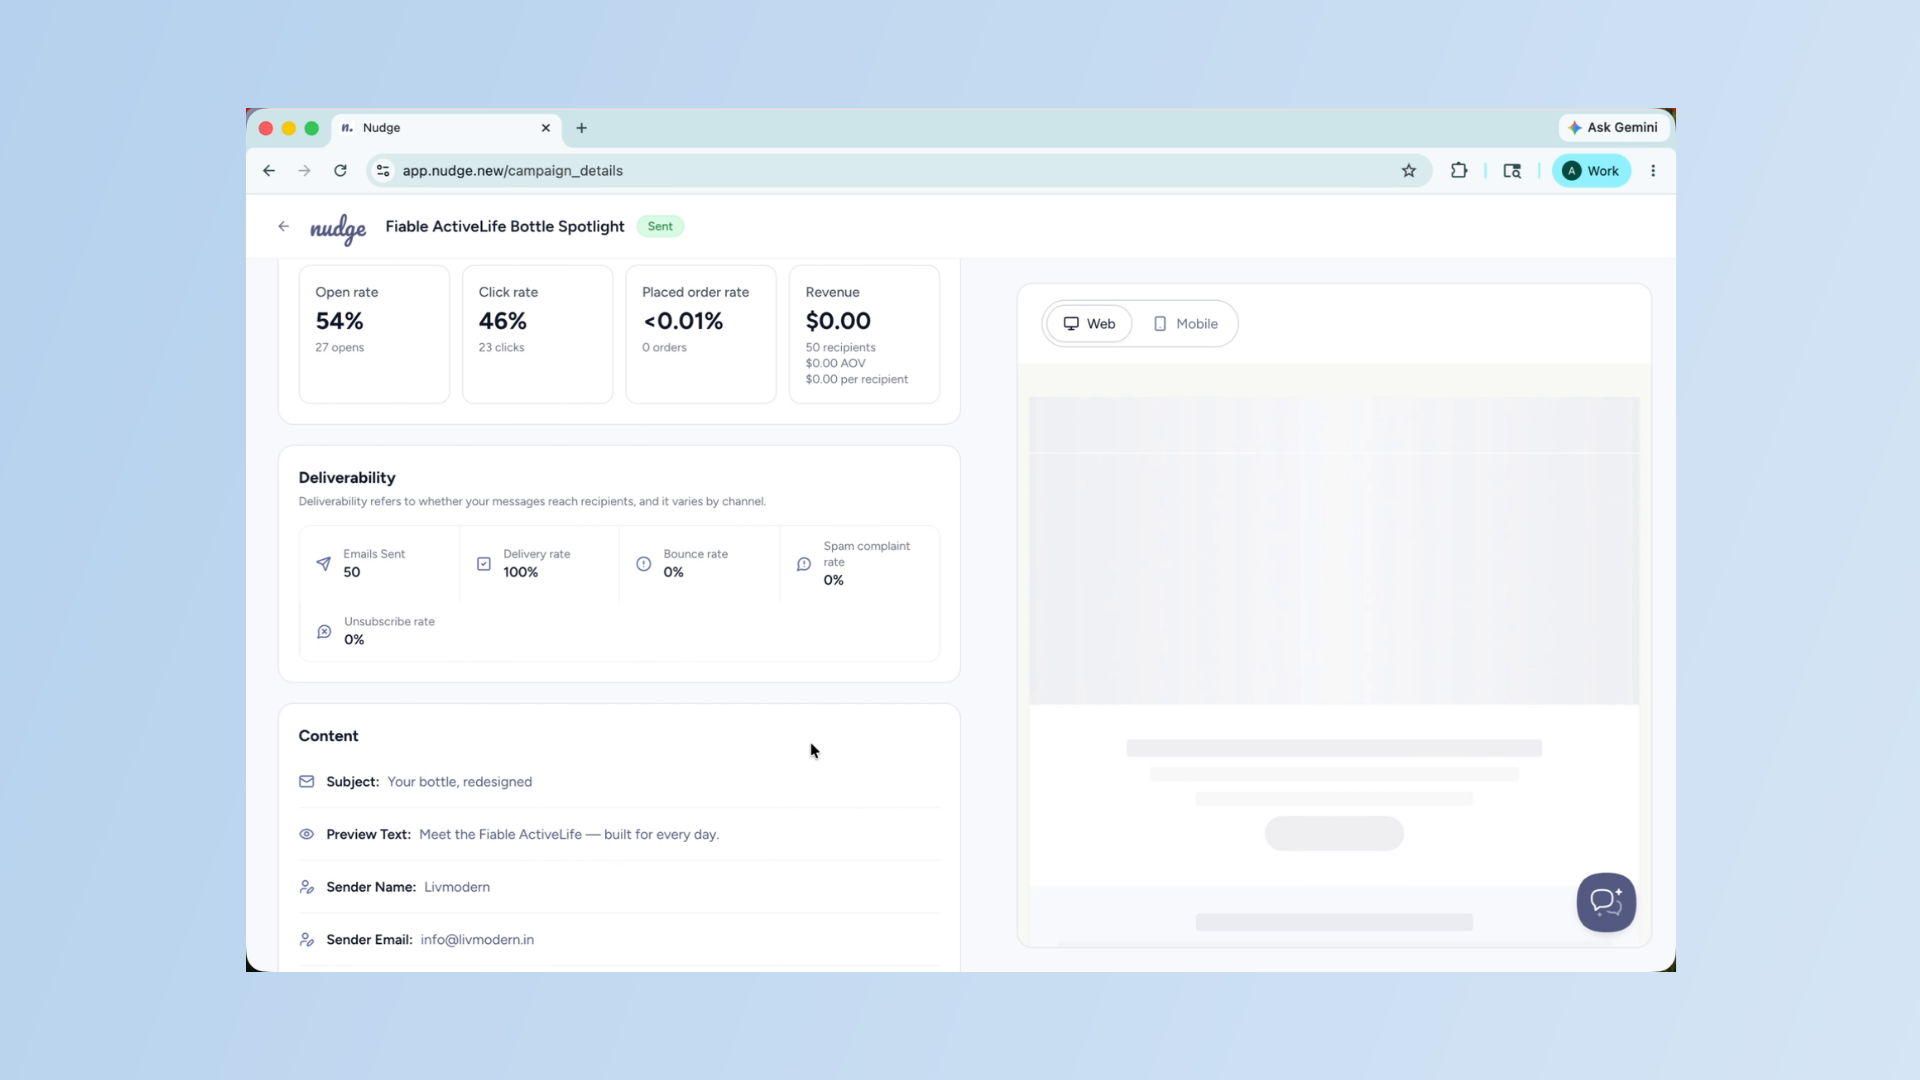
Task: Click the Delivery rate checkbox icon
Action: (x=484, y=564)
